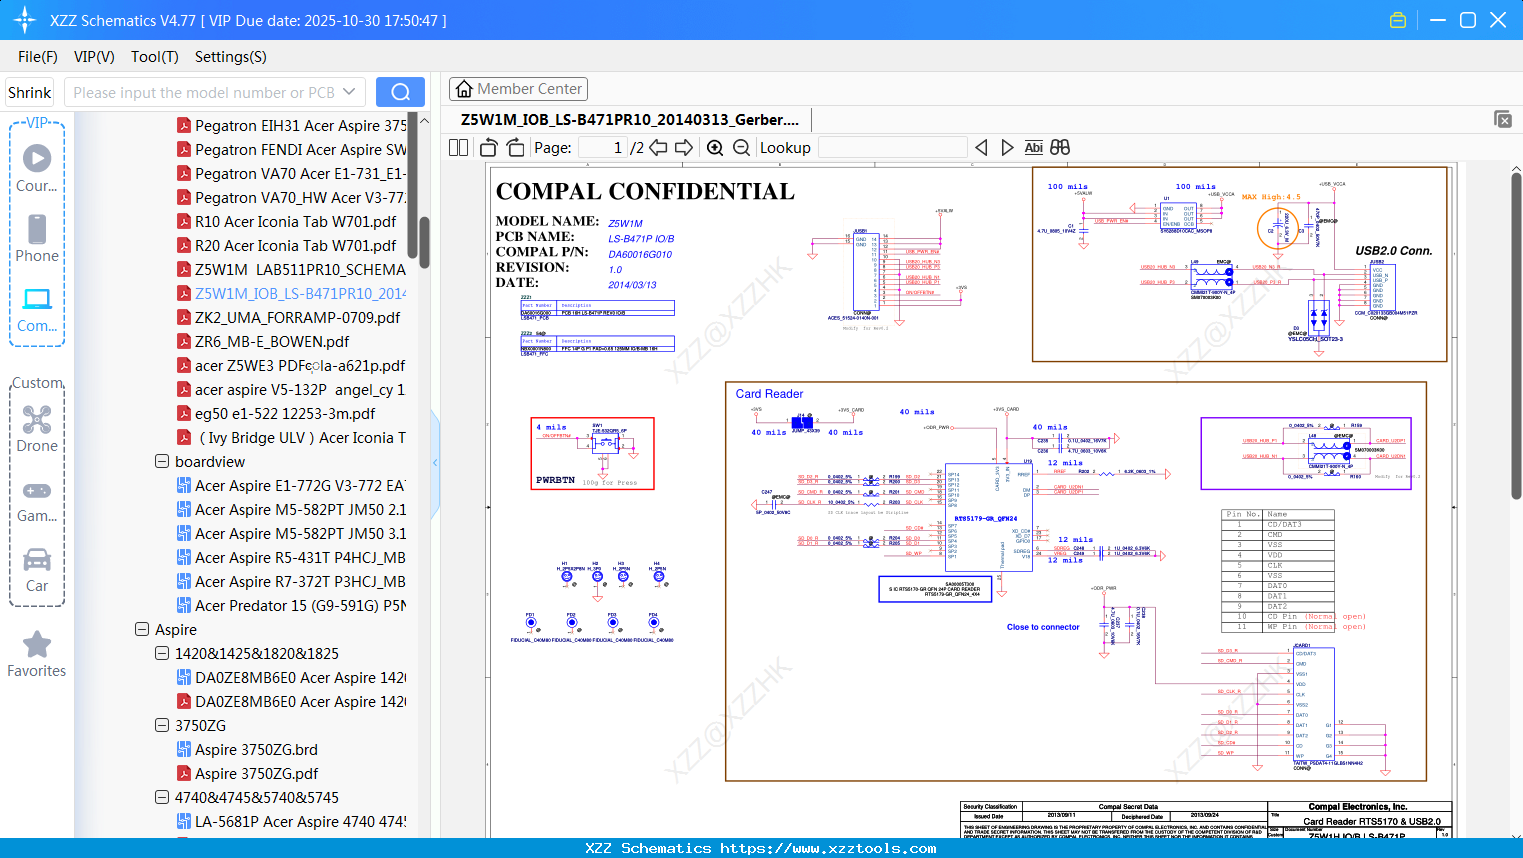
Task: Open Member Center
Action: tap(518, 89)
